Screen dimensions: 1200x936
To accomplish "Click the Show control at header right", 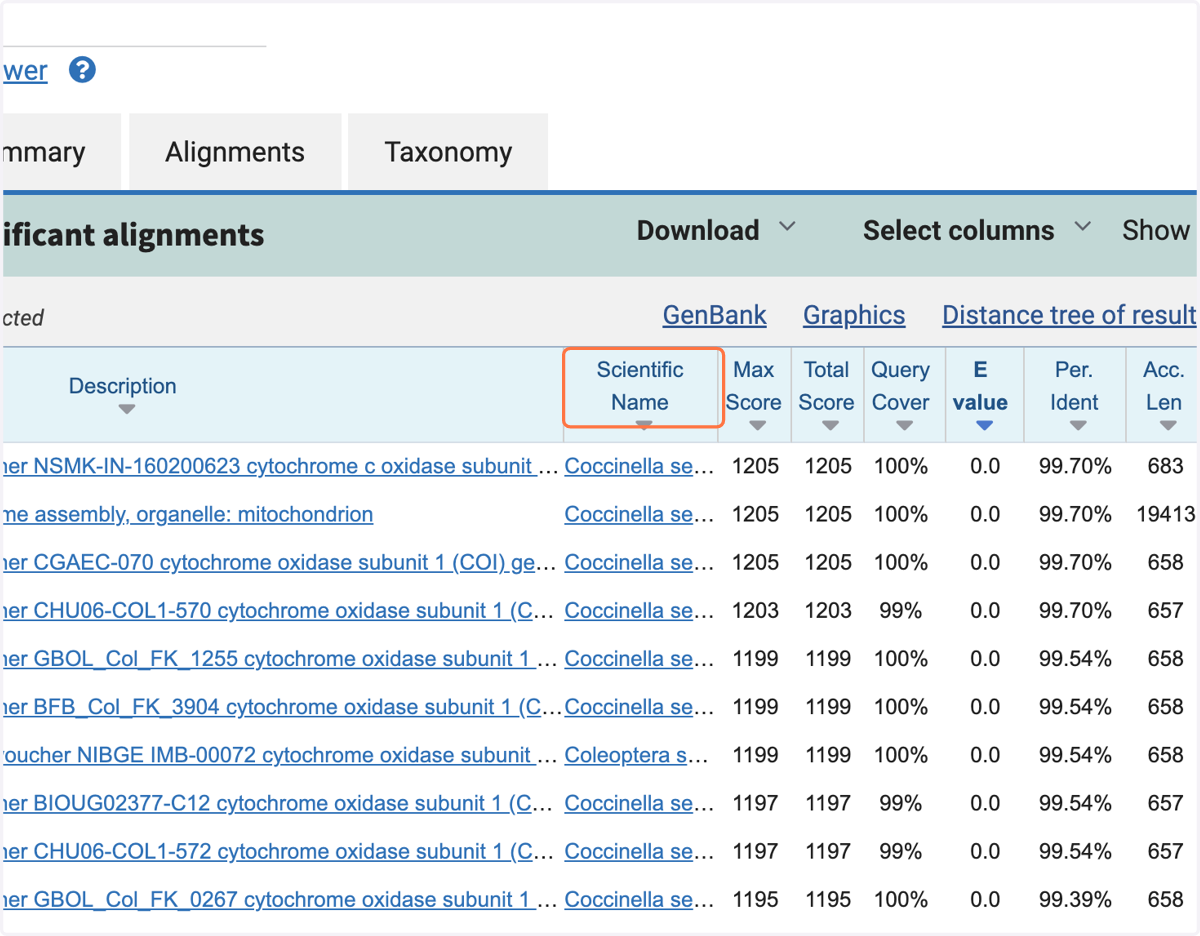I will (1156, 230).
